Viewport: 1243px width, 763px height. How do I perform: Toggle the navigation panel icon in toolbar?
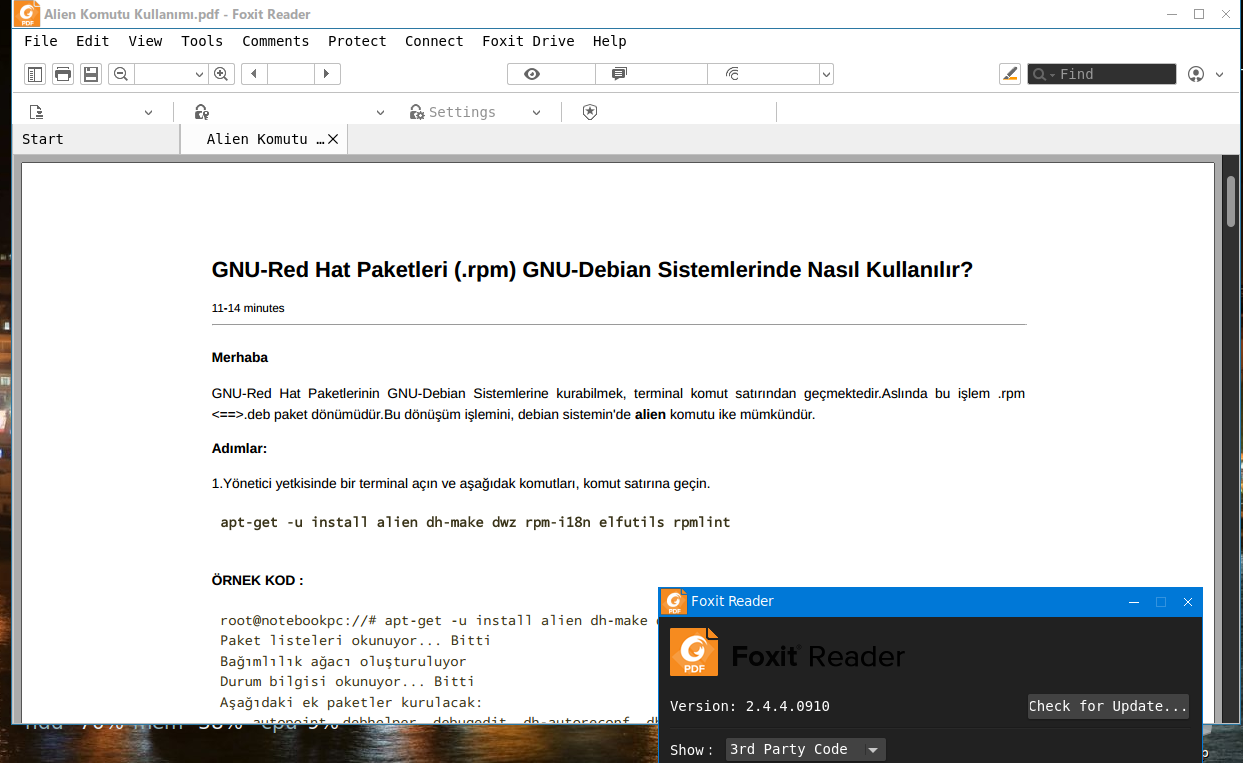coord(35,74)
